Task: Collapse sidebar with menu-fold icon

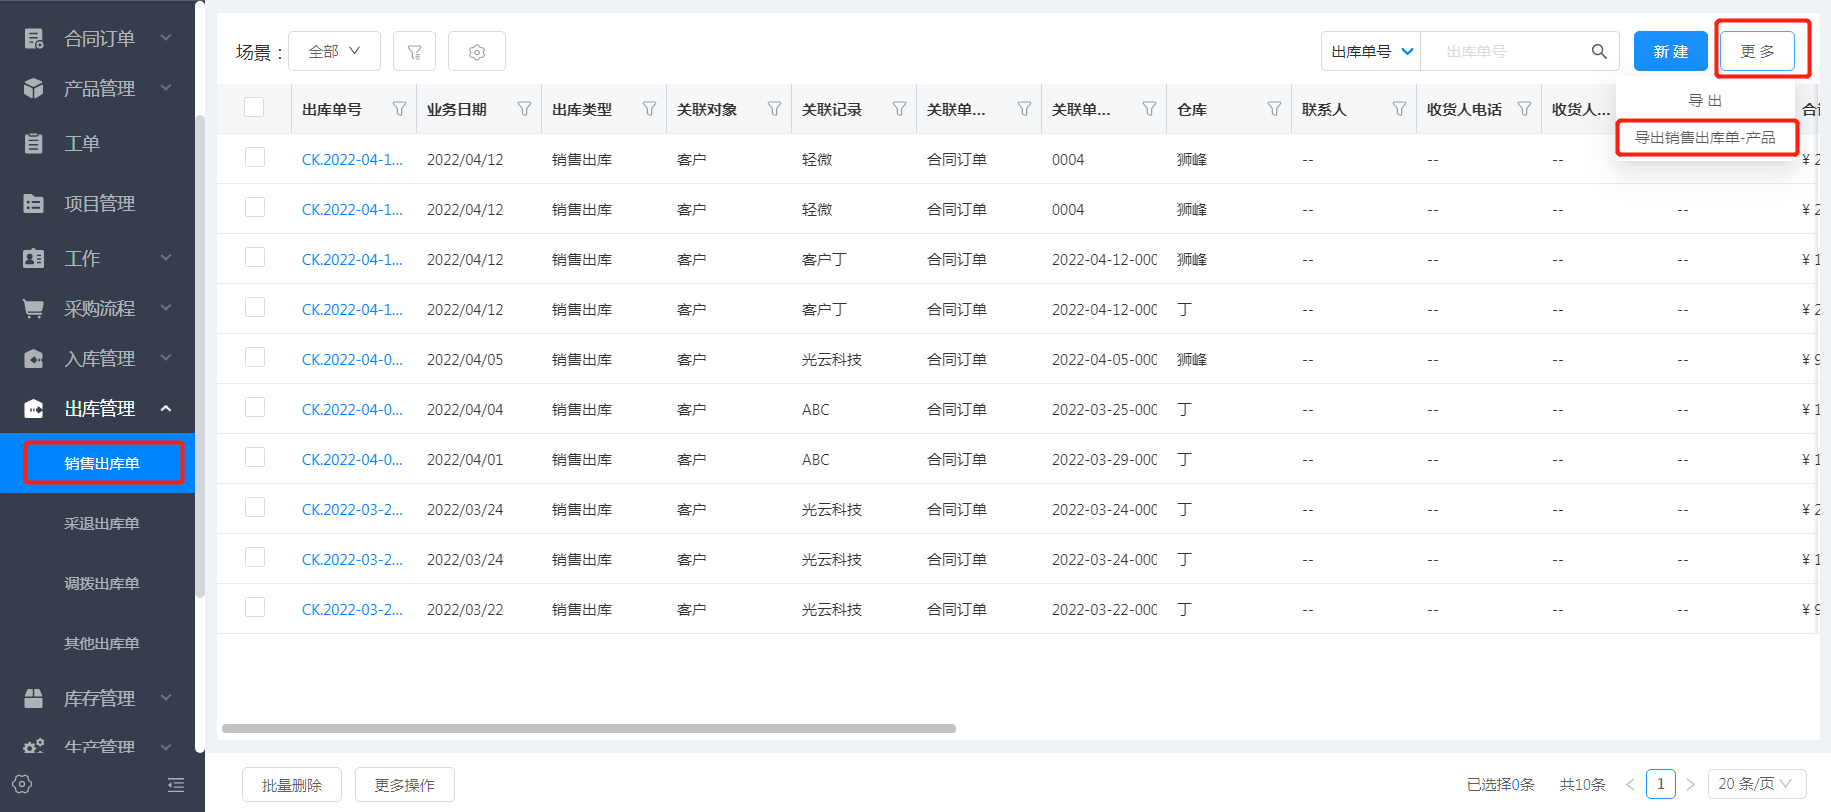Action: pos(176,785)
